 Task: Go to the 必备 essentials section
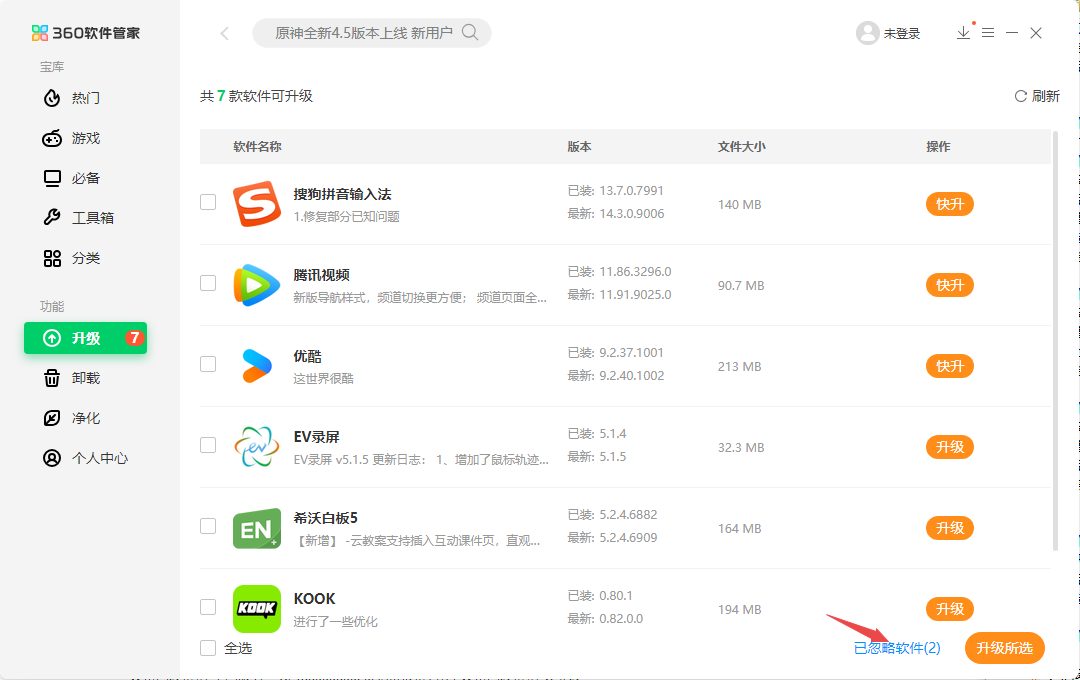click(72, 178)
